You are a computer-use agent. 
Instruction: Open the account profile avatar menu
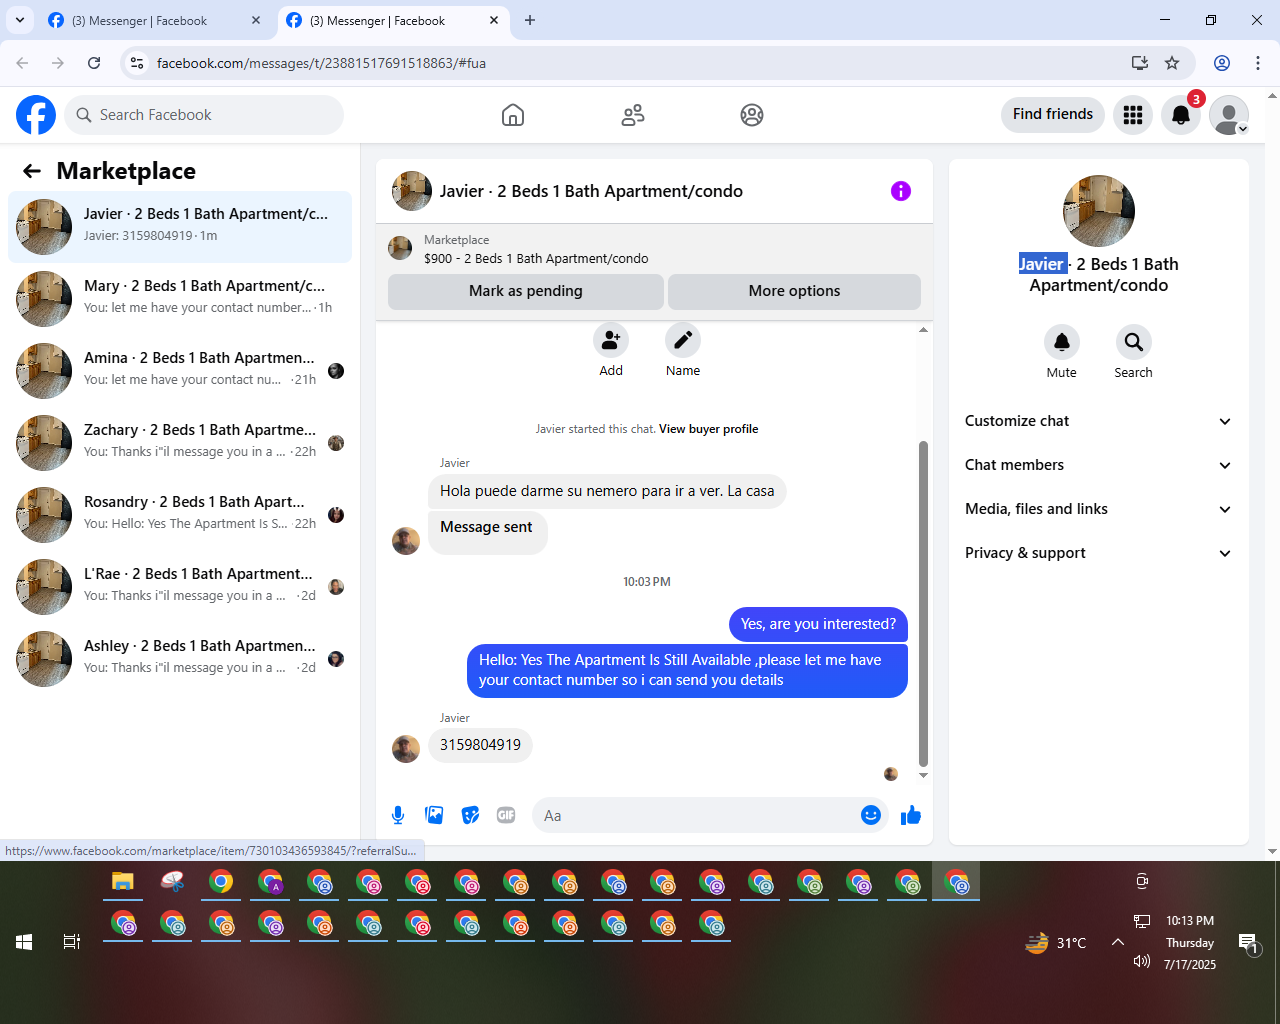(1229, 115)
